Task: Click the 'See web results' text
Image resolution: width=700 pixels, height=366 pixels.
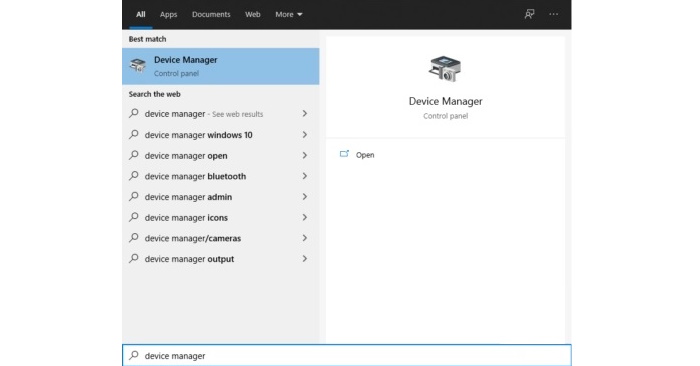Action: coord(238,114)
